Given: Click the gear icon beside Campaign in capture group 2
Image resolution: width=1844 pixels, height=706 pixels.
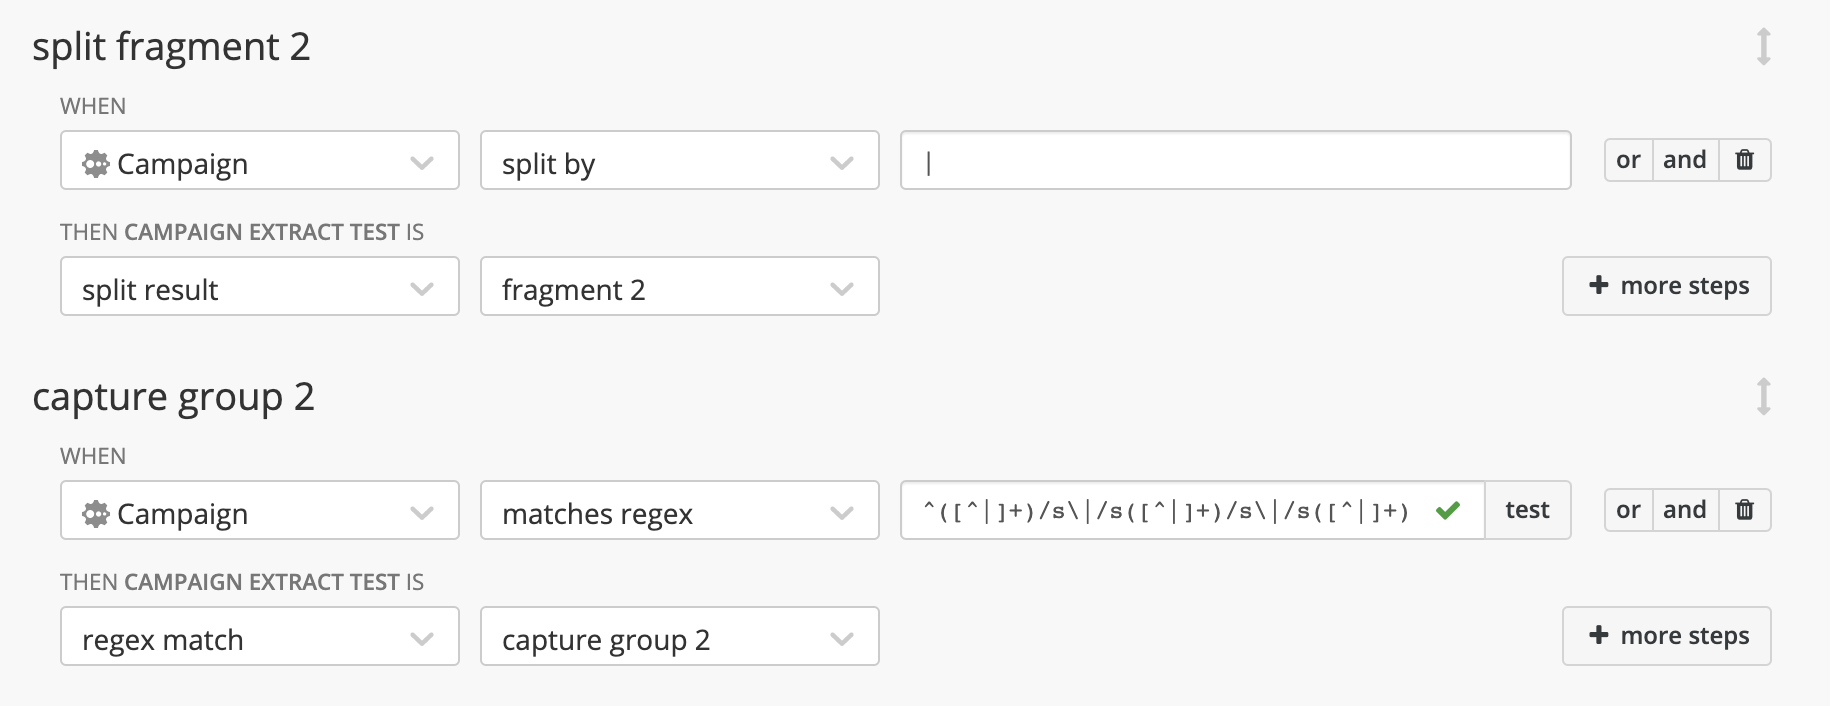Looking at the screenshot, I should [x=95, y=513].
